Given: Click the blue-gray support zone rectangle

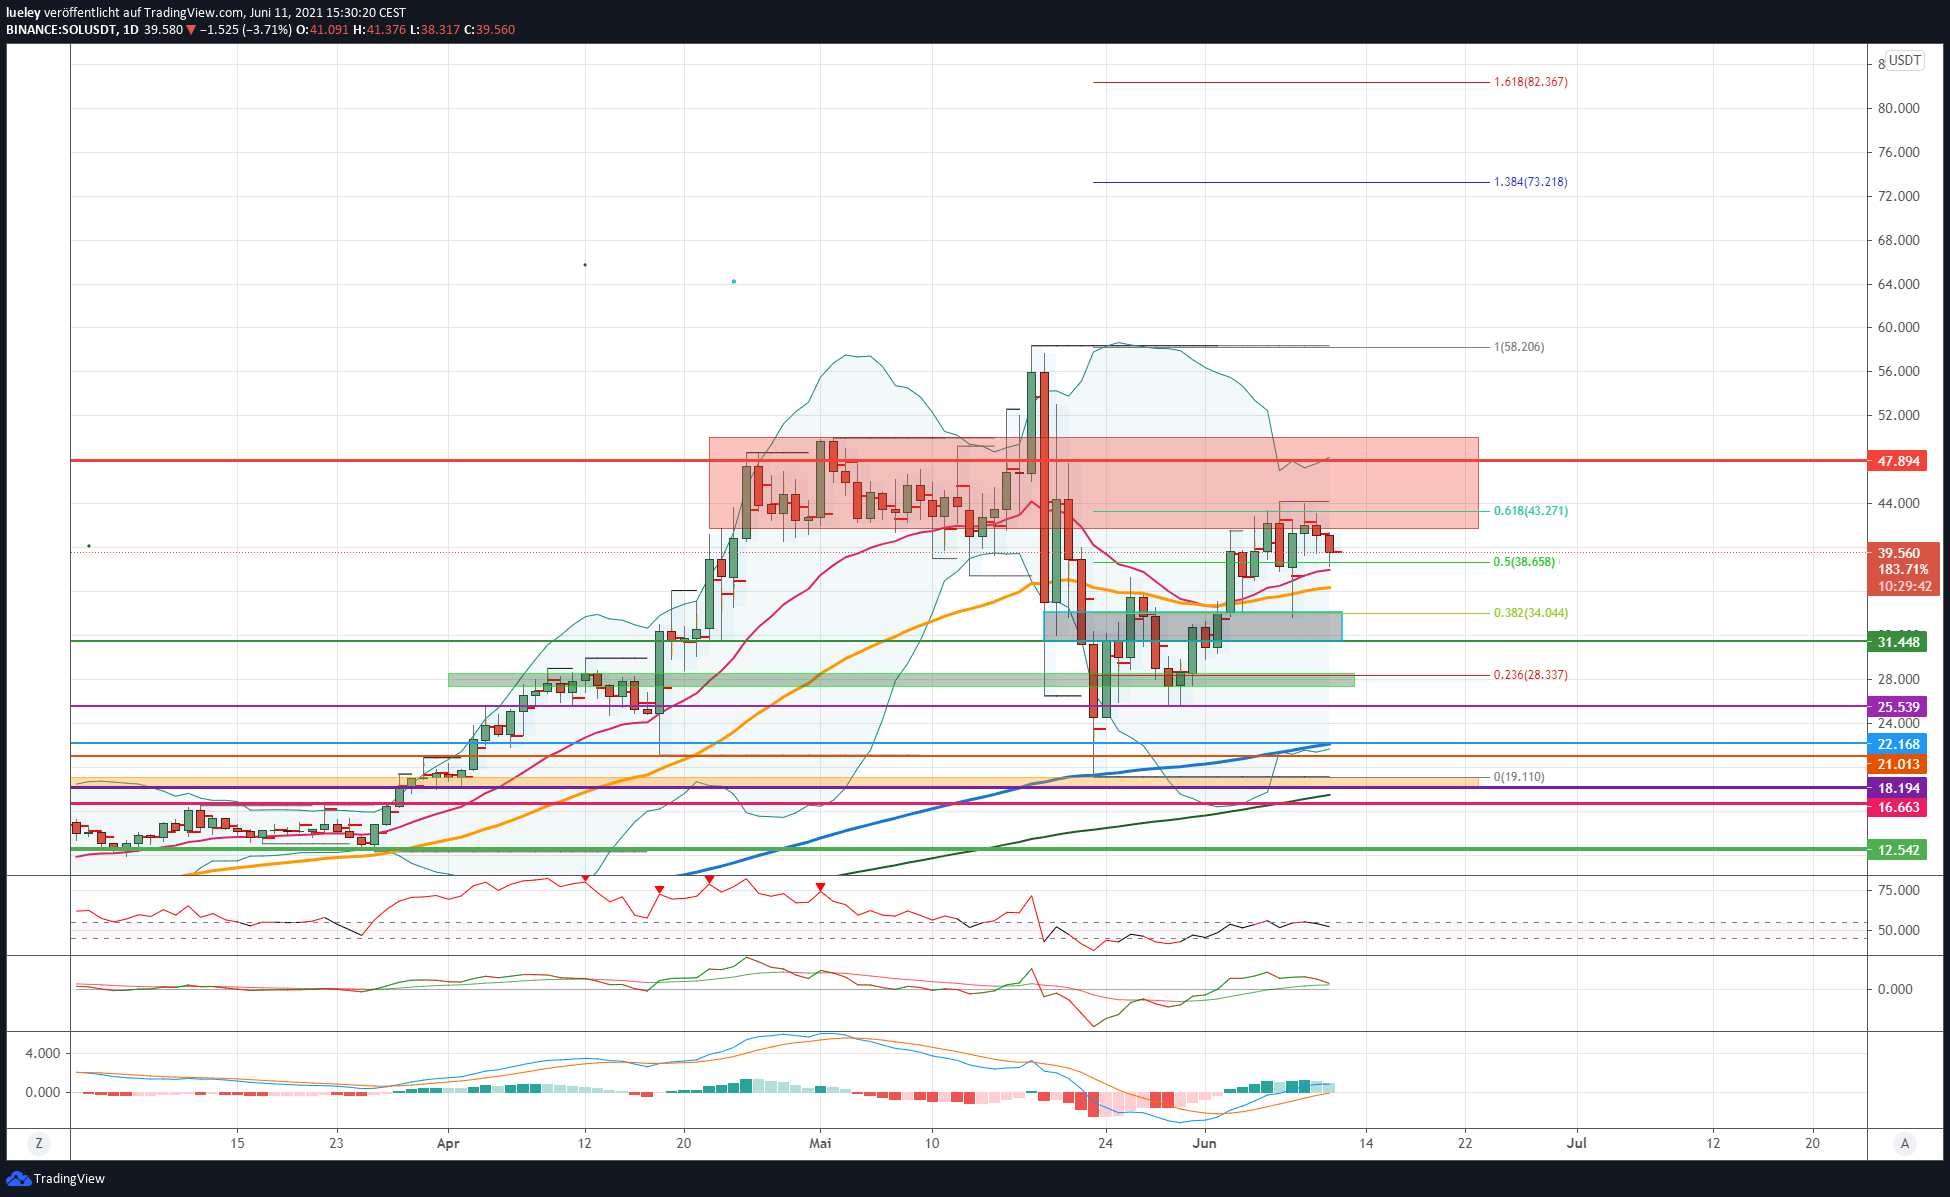Looking at the screenshot, I should pos(1192,626).
